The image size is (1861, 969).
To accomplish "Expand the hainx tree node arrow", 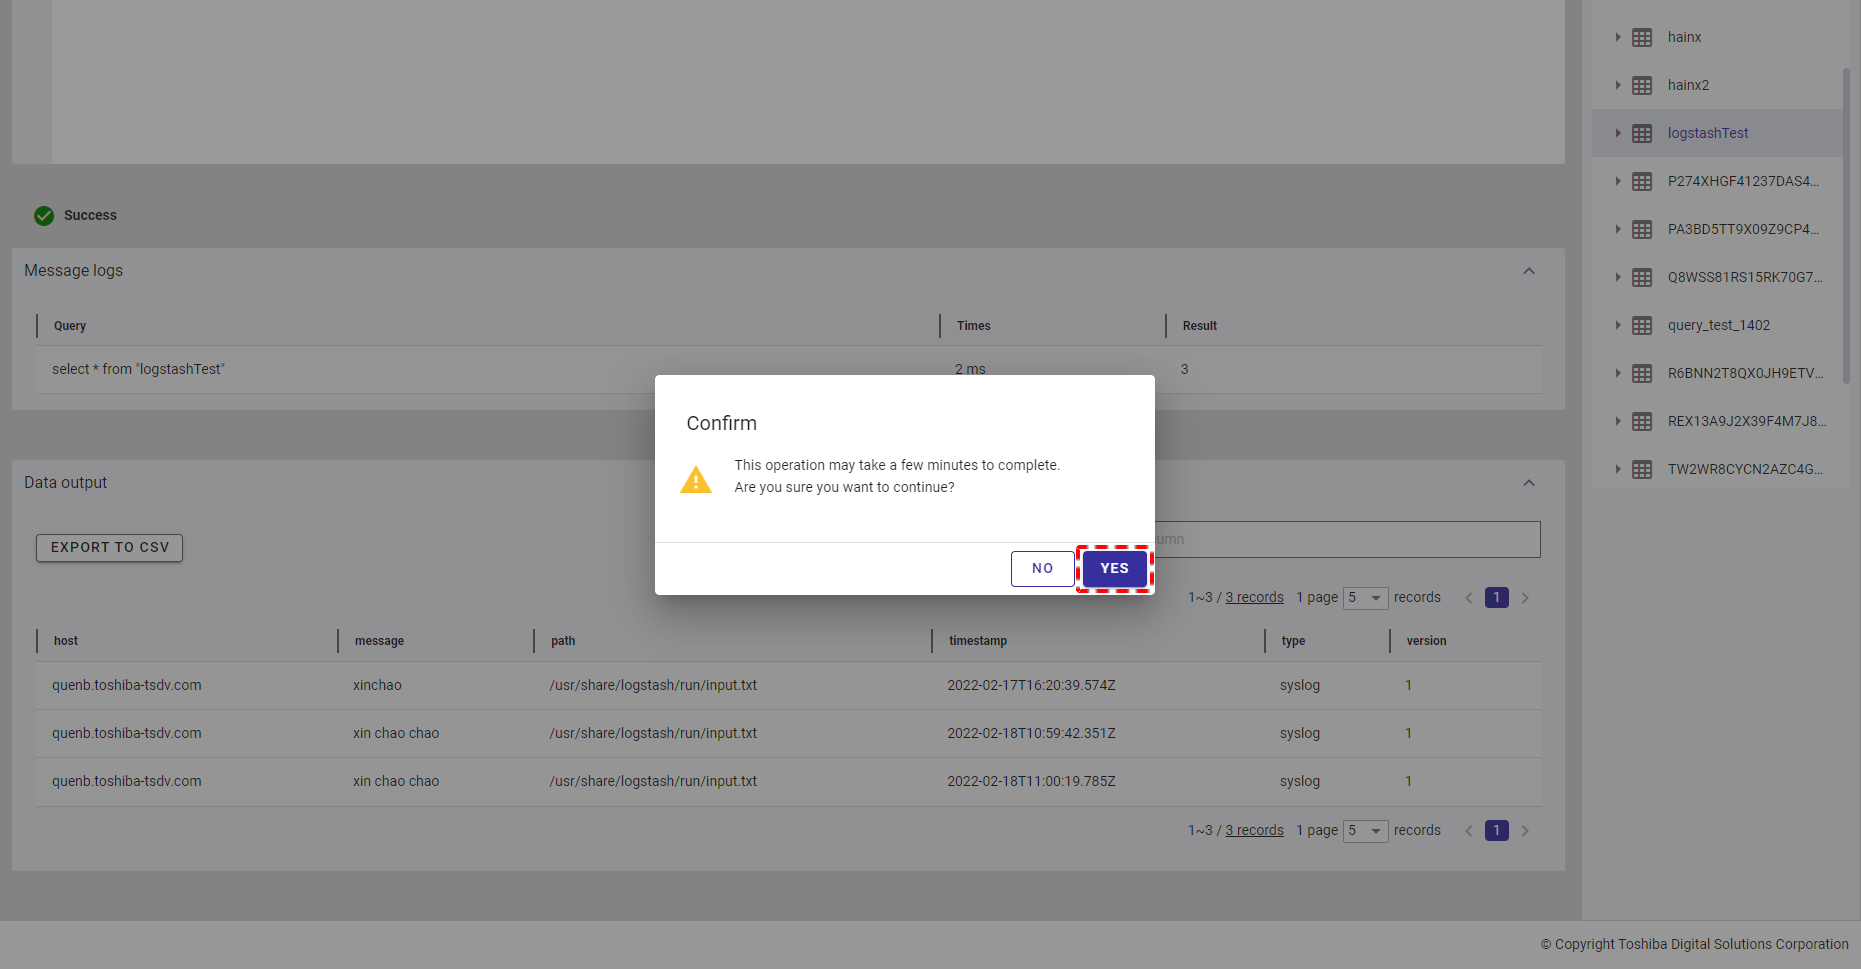I will [x=1617, y=37].
